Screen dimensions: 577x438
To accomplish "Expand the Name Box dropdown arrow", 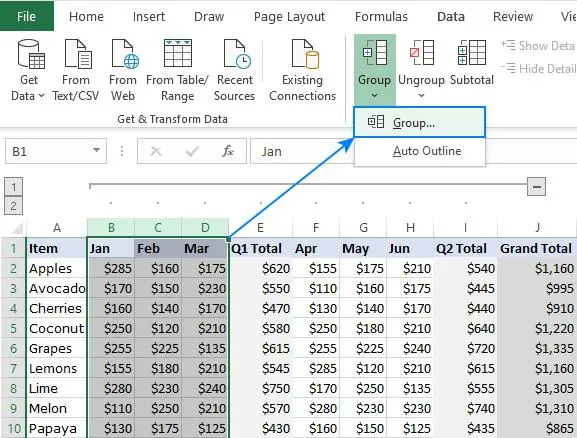I will click(x=96, y=150).
